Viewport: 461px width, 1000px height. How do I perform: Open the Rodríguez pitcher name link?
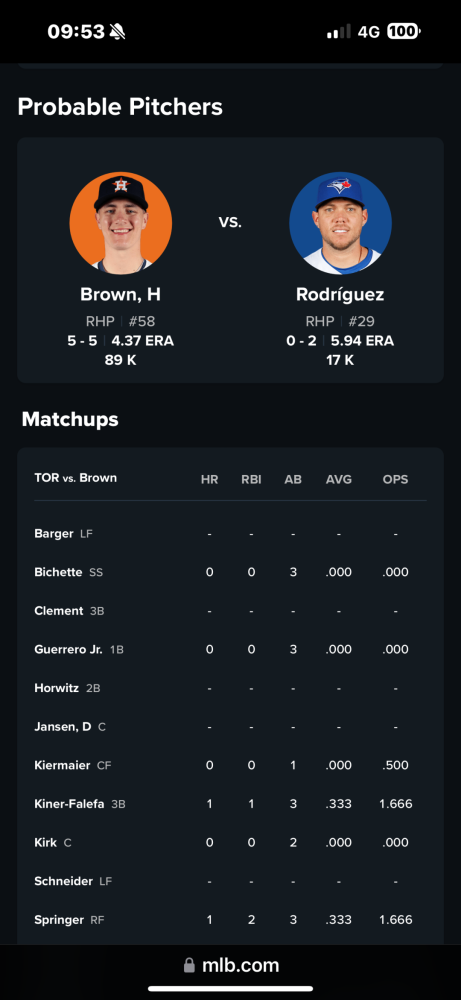340,295
